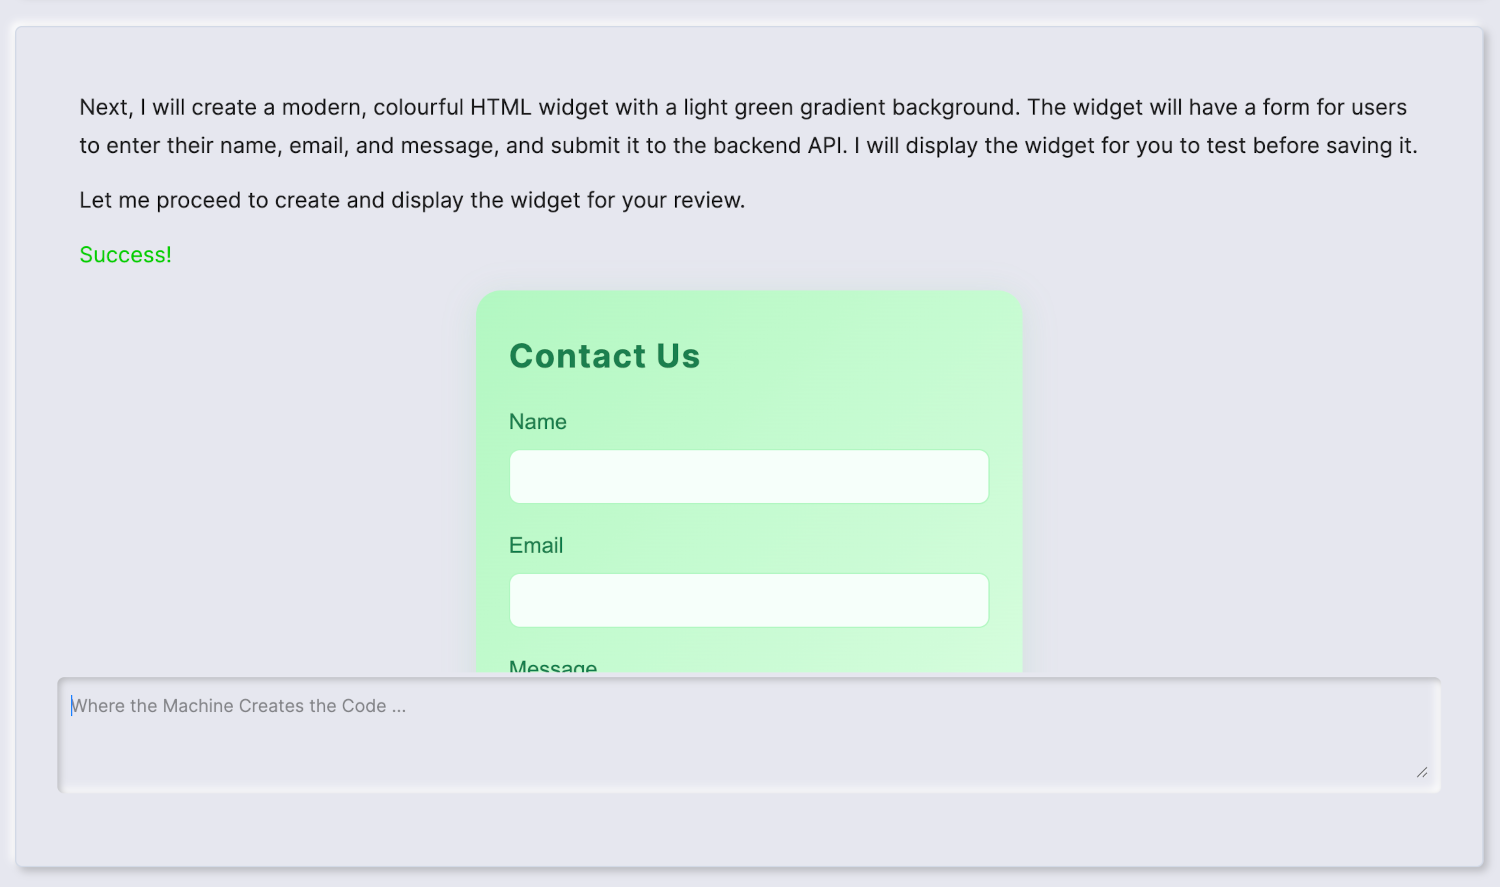Click the word 'review' ending the second paragraph
The image size is (1500, 887).
click(x=706, y=200)
